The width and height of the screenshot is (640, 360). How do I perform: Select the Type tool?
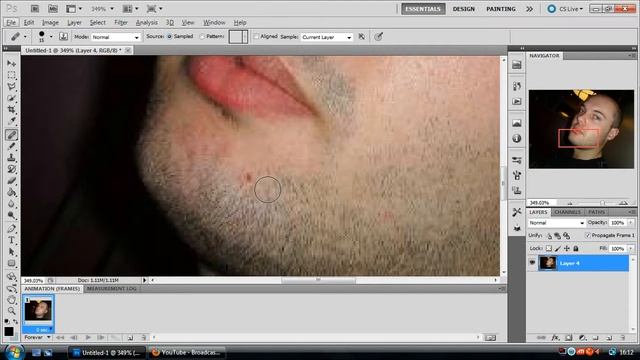pos(11,240)
